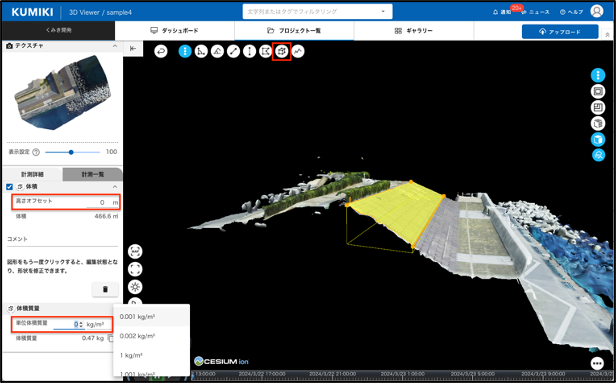Click the 表示設定 opacity slider handle

[71, 152]
